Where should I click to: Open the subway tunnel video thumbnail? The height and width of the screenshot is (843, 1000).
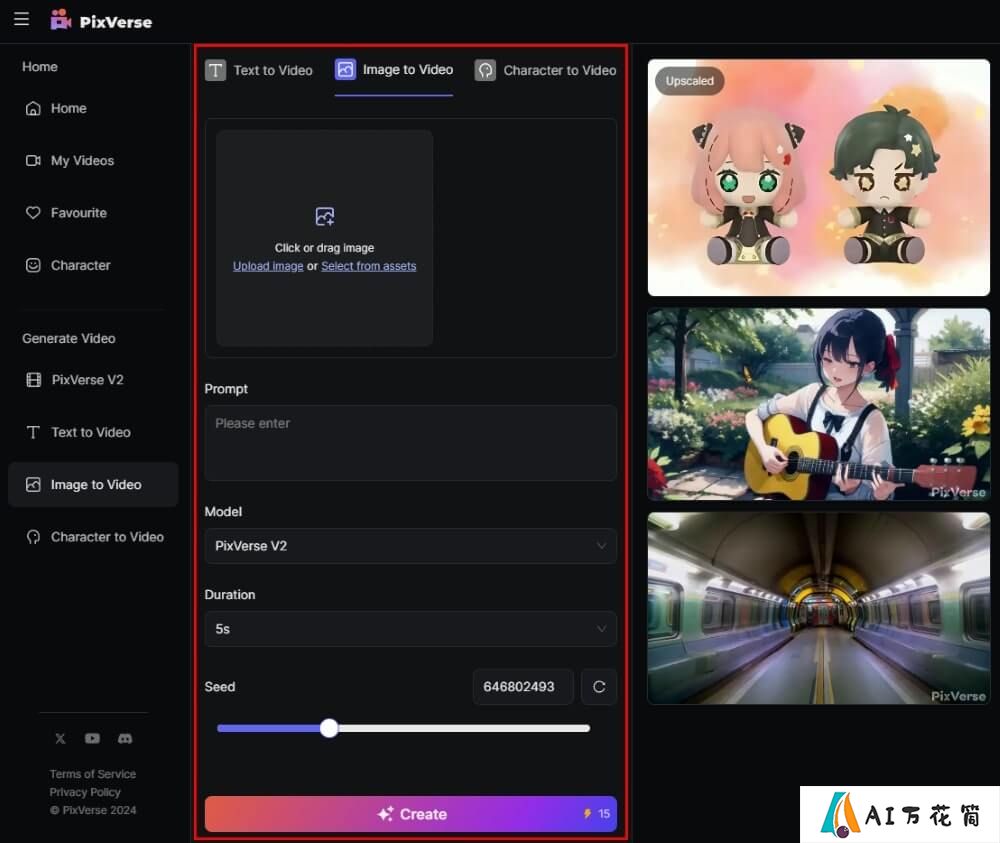pyautogui.click(x=819, y=608)
